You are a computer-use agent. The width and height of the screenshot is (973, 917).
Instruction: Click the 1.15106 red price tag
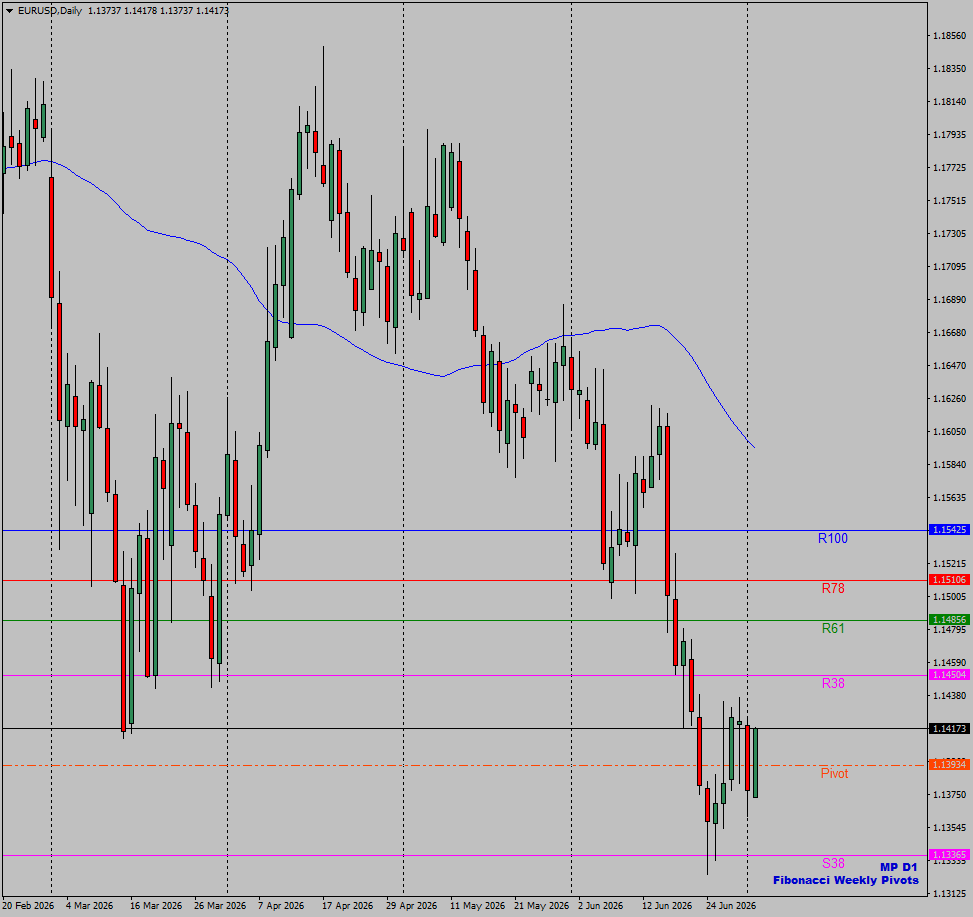(x=949, y=579)
